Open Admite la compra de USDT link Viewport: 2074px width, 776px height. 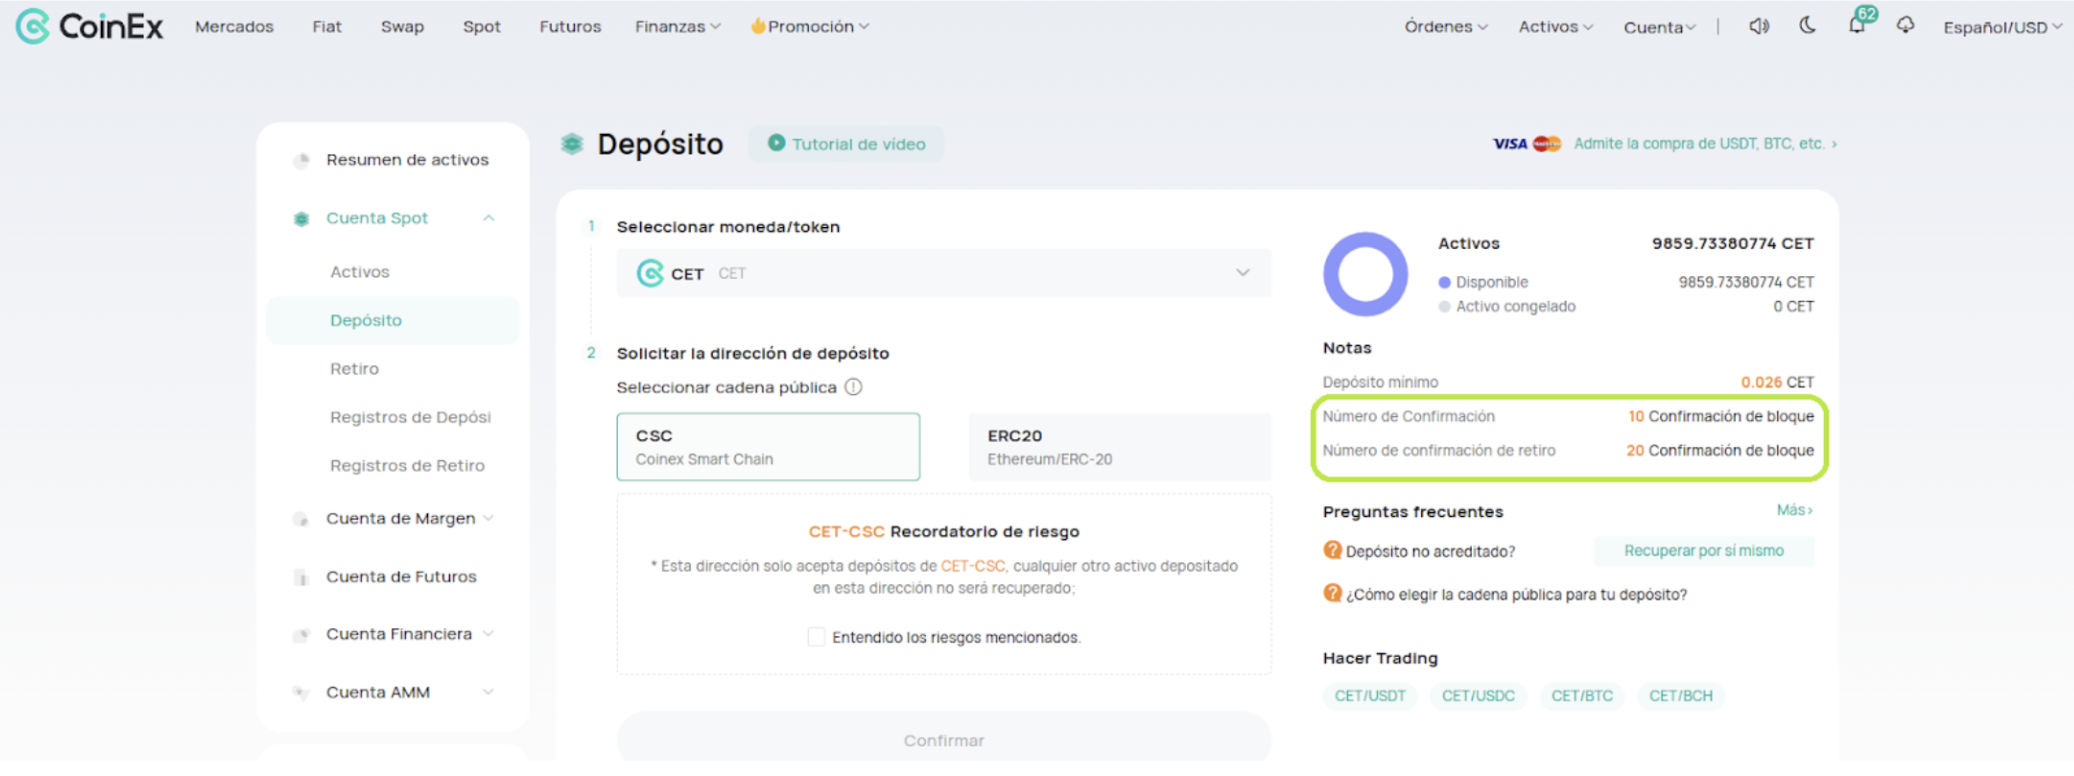click(1705, 144)
